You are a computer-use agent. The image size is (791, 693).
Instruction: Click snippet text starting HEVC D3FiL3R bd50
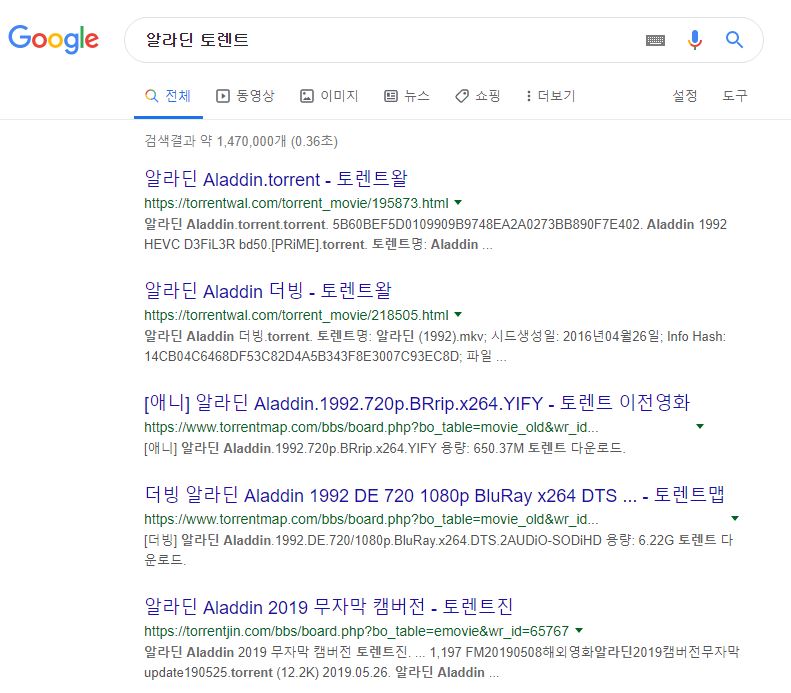[318, 245]
